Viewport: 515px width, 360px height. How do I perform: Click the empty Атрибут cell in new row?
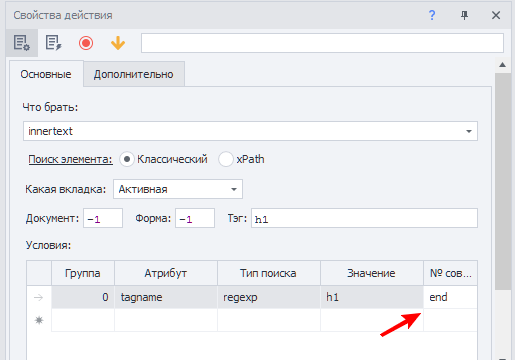[166, 320]
